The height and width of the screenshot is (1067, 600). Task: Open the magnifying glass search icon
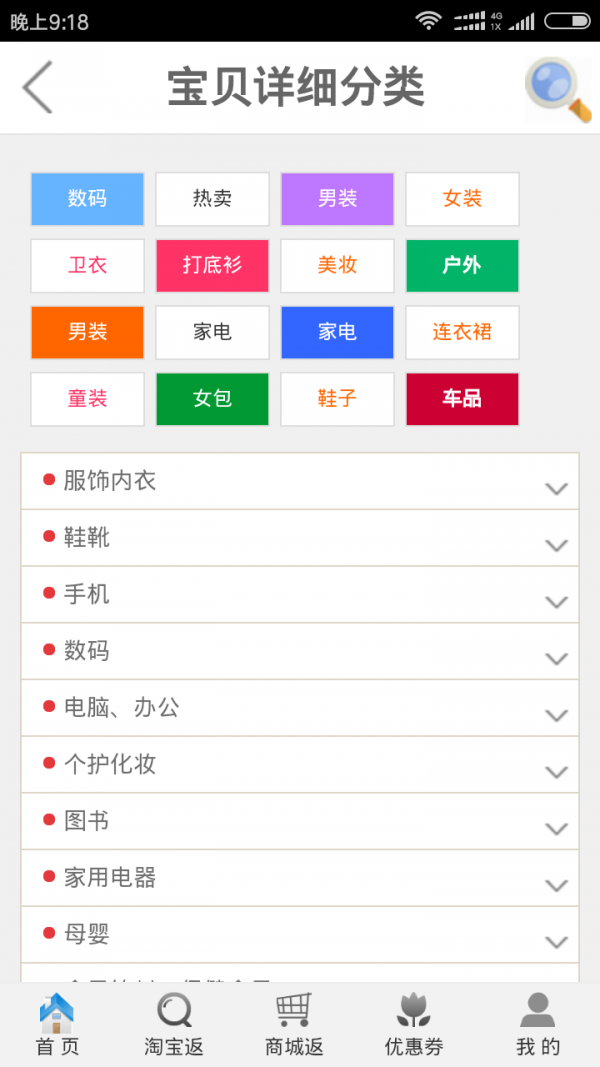[x=558, y=90]
